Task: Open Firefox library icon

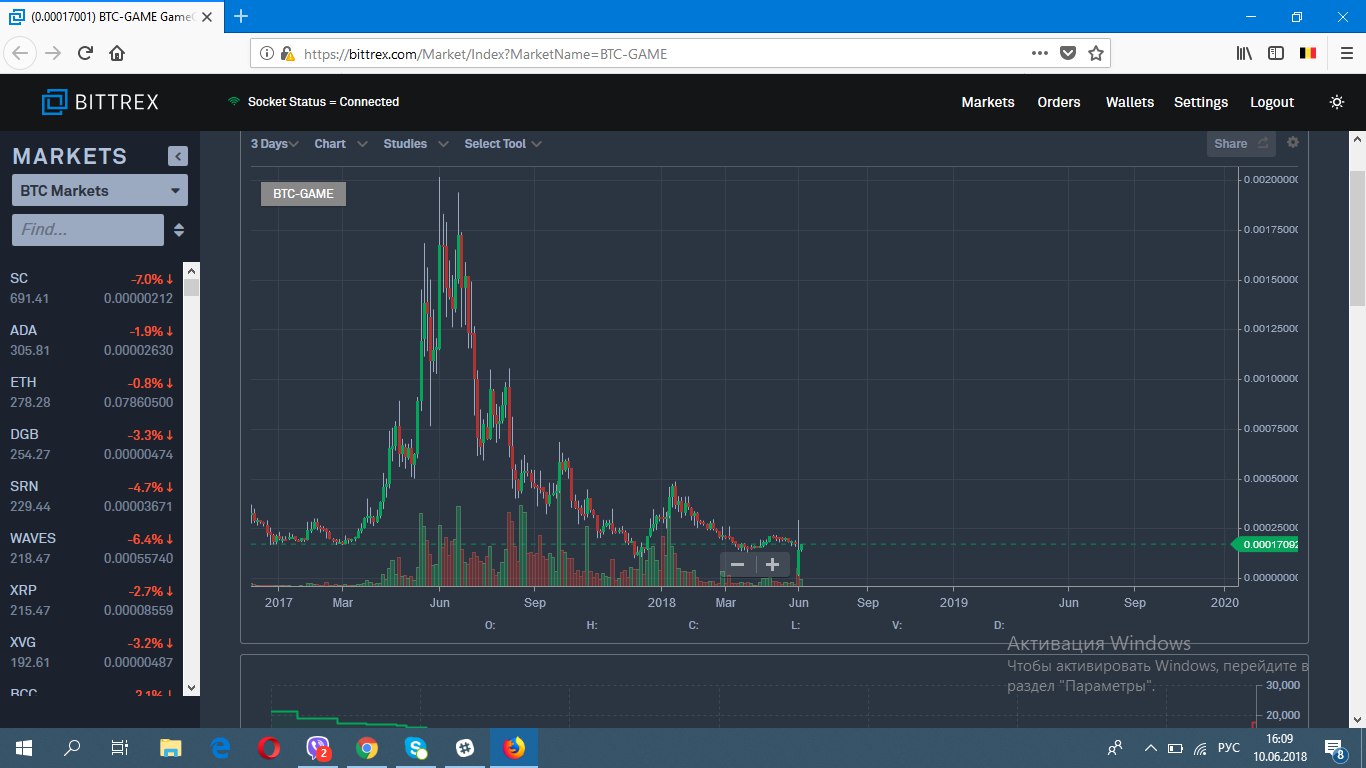Action: click(1245, 53)
